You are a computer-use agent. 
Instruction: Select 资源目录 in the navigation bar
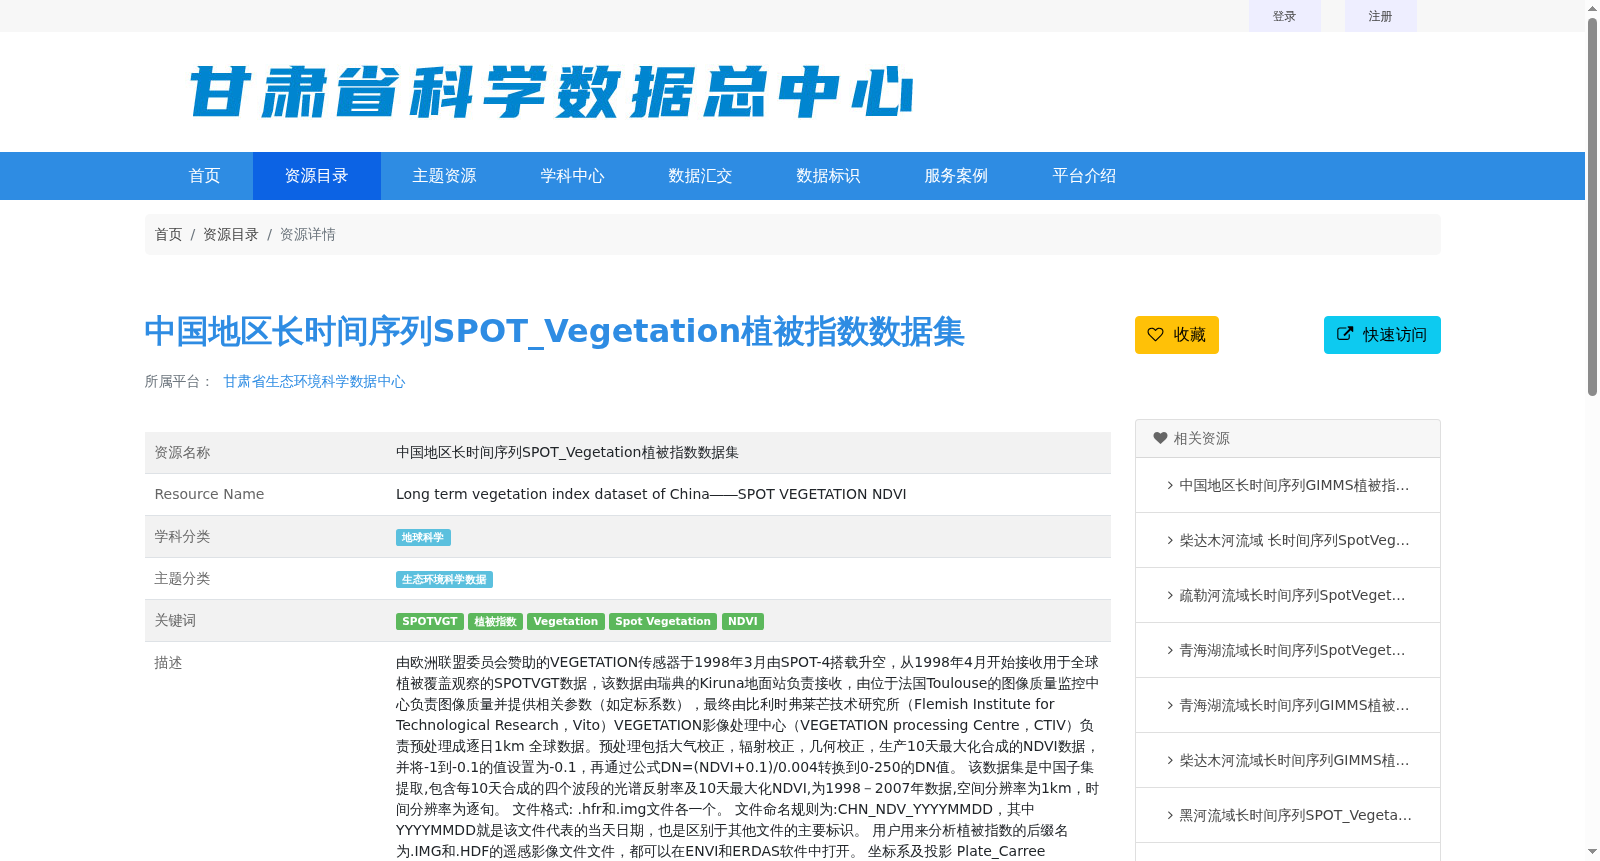(x=316, y=176)
